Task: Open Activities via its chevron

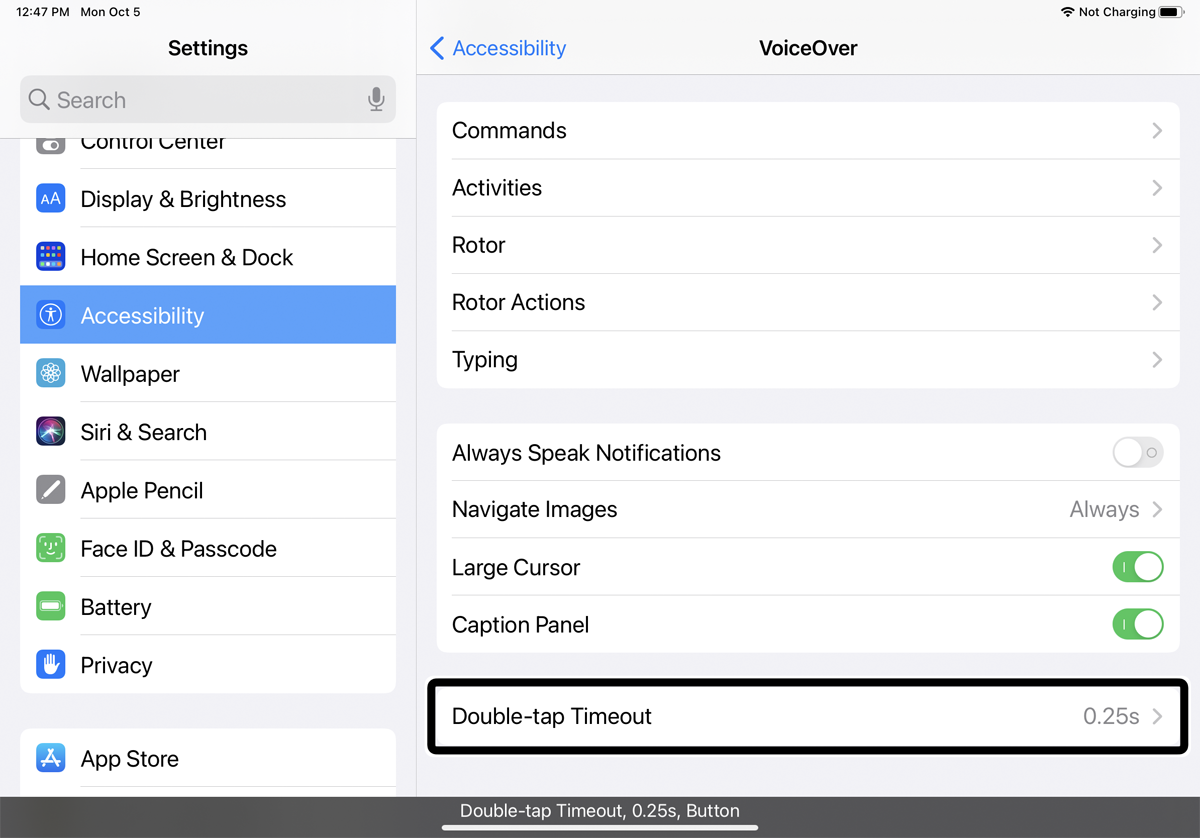Action: click(1157, 188)
